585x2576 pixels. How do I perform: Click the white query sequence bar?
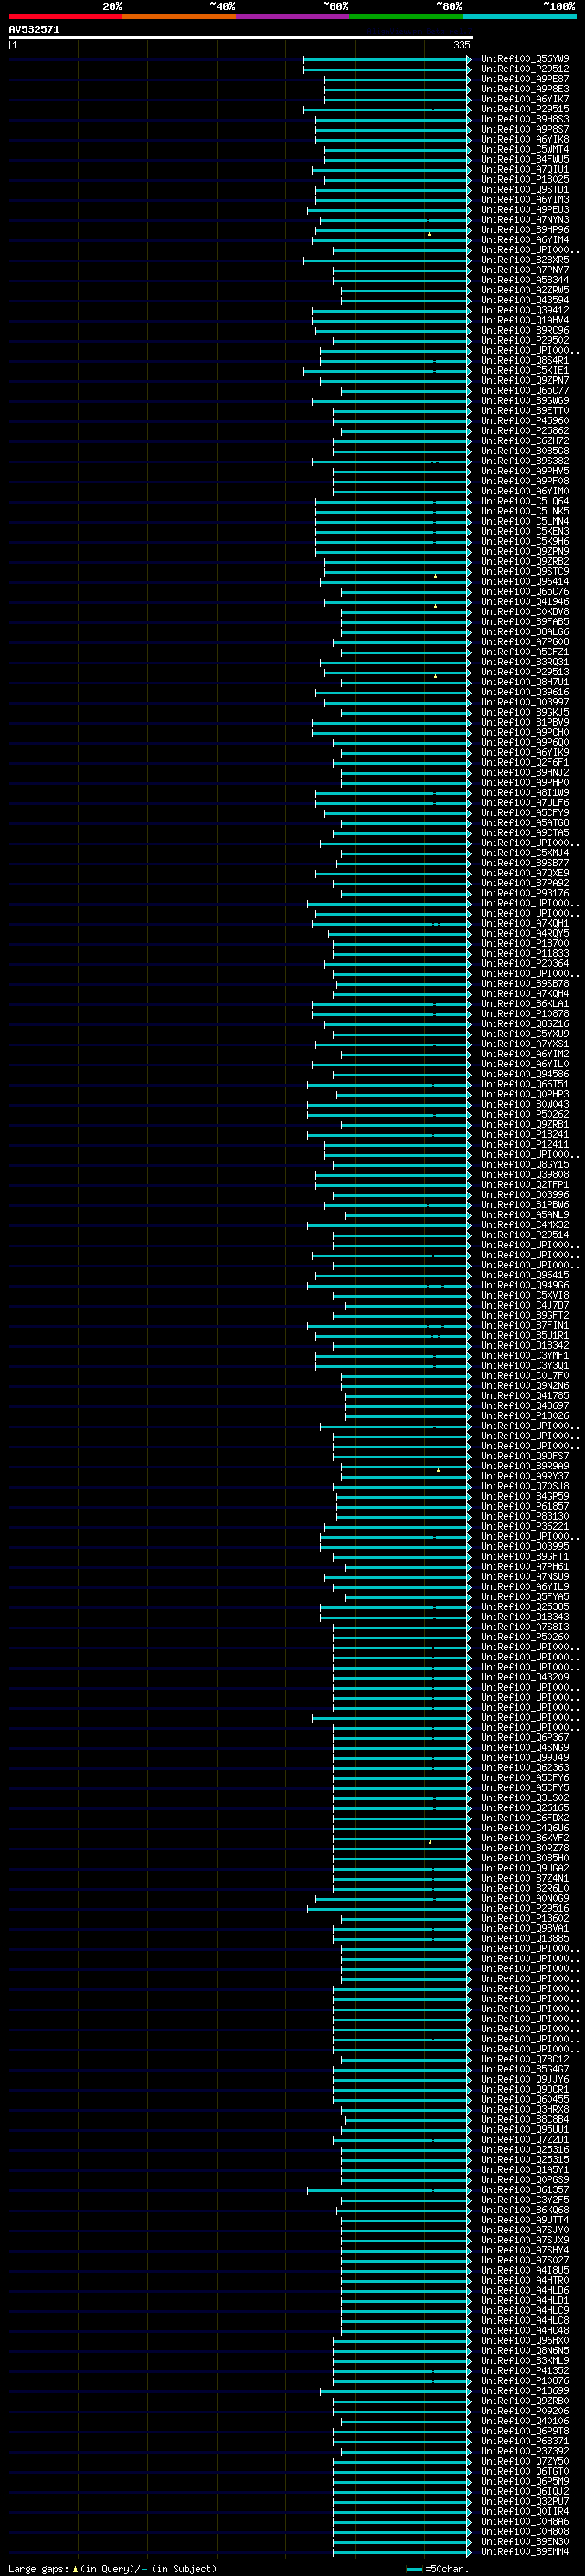tap(241, 37)
